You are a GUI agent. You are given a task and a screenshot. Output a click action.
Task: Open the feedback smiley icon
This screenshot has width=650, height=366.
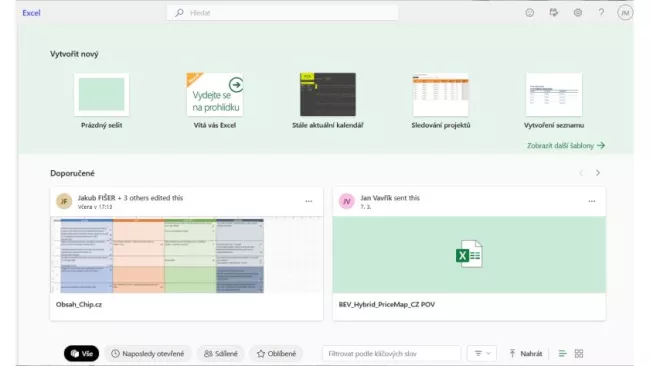pyautogui.click(x=530, y=13)
